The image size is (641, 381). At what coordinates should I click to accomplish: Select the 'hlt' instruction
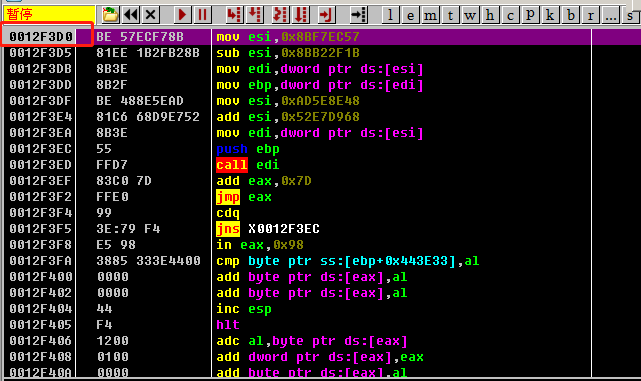(228, 325)
